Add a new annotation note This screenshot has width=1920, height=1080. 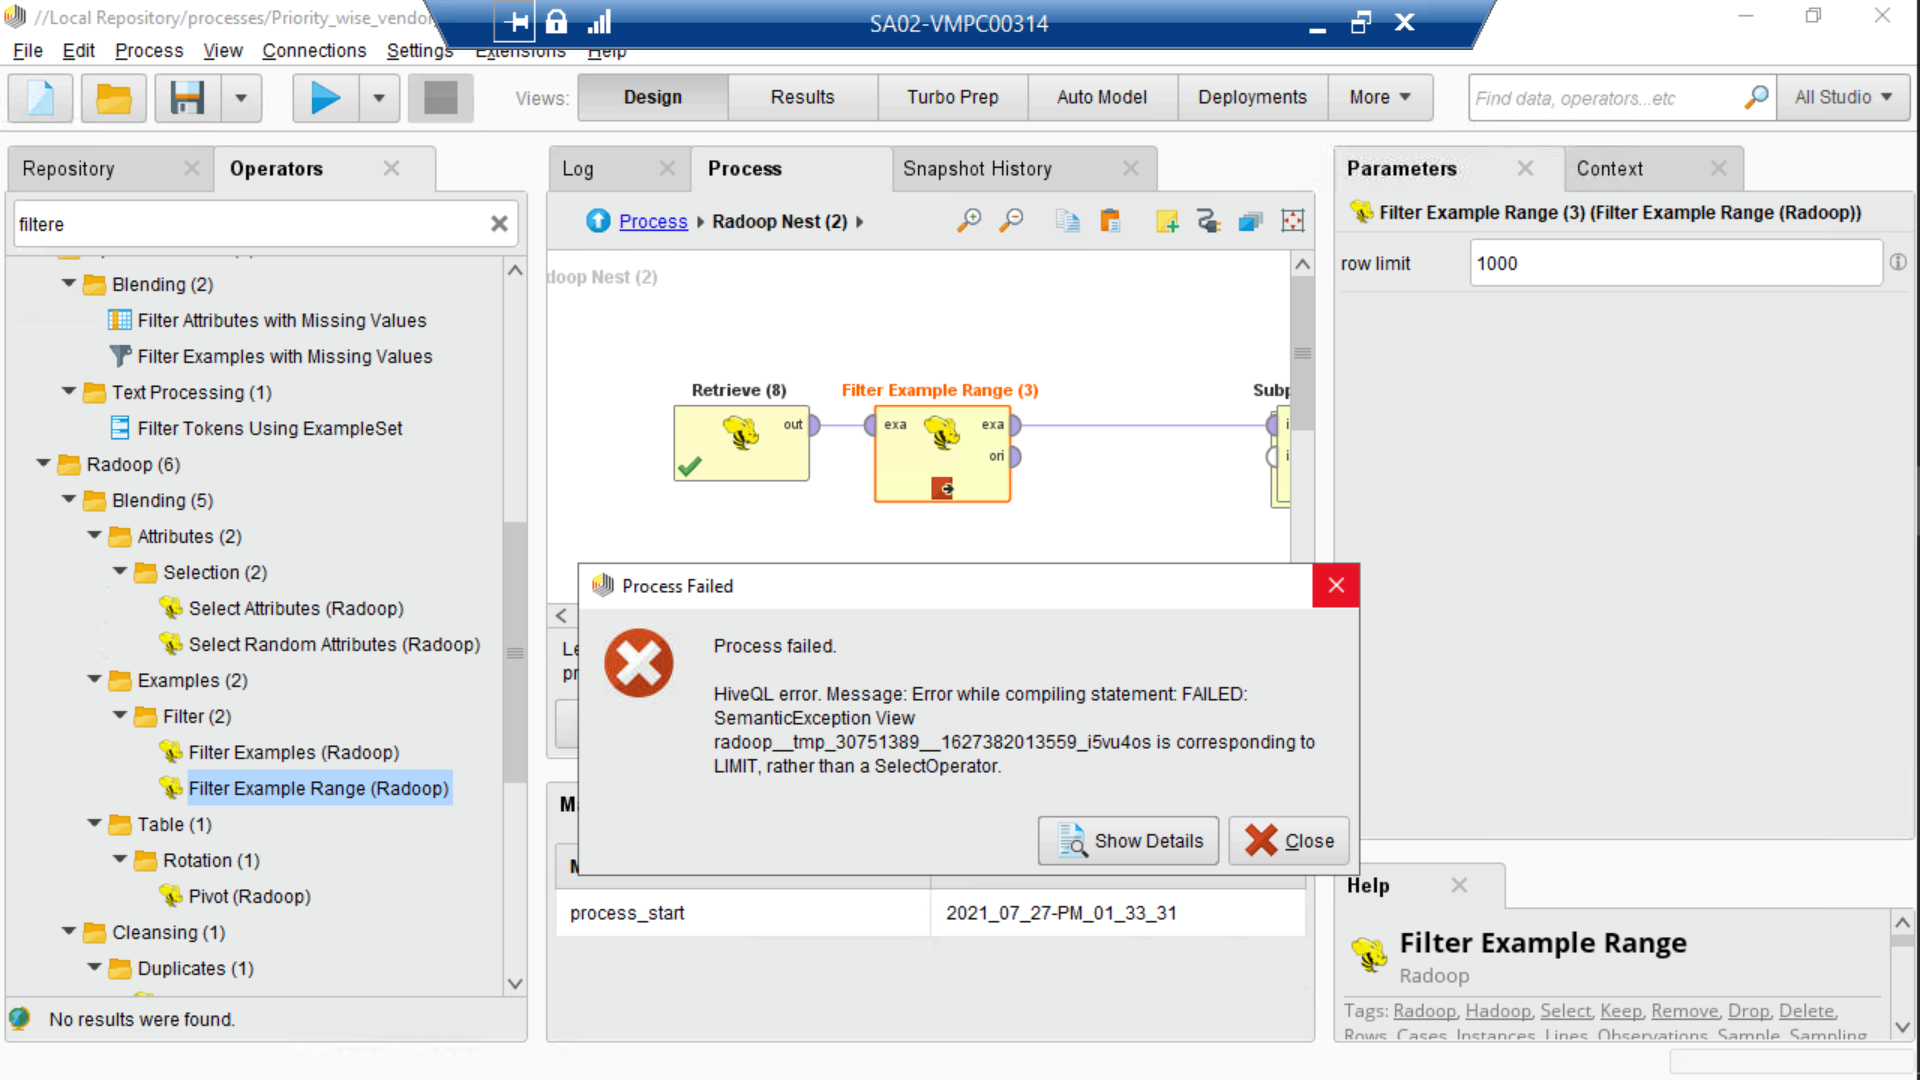click(x=1166, y=221)
